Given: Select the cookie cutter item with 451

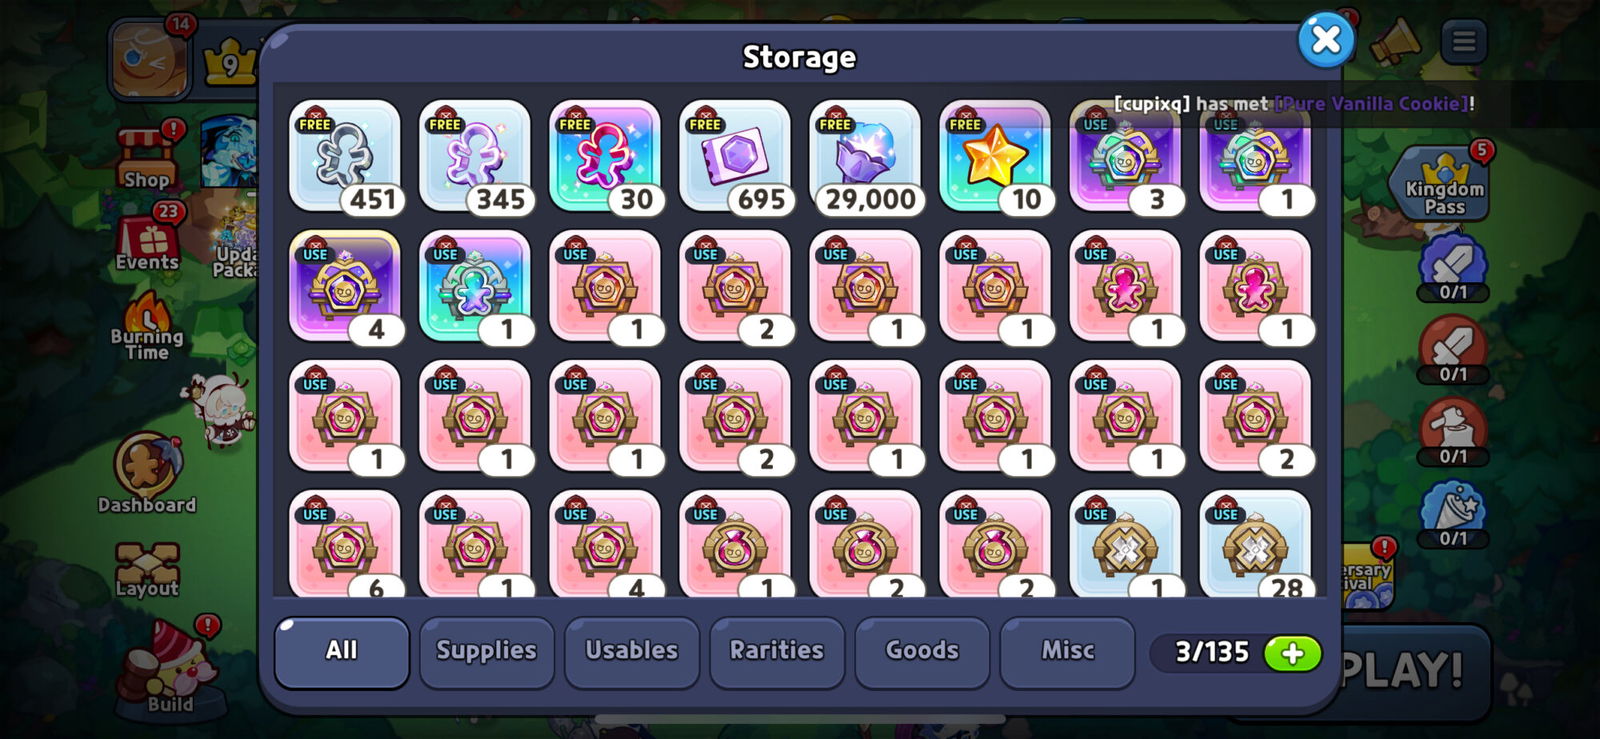Looking at the screenshot, I should (x=345, y=156).
